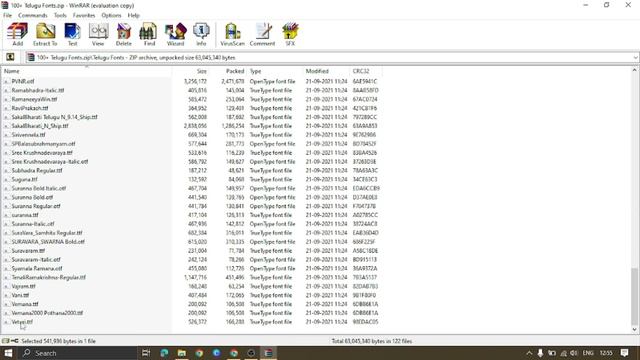Image resolution: width=640 pixels, height=360 pixels.
Task: Open the Commands menu
Action: pos(33,15)
